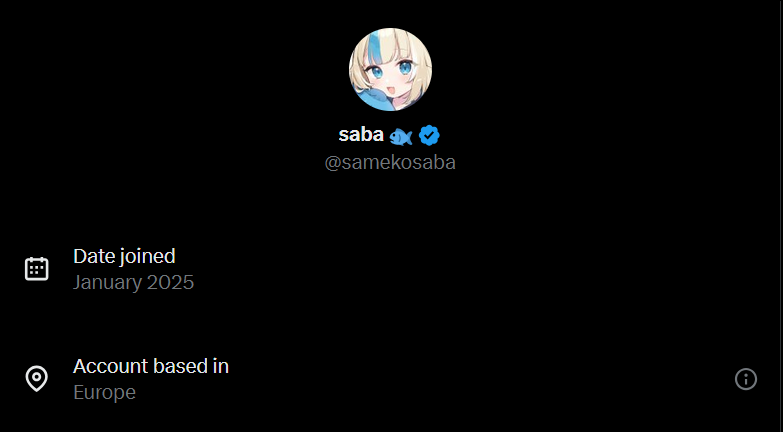Click the location pin icon

pyautogui.click(x=36, y=379)
